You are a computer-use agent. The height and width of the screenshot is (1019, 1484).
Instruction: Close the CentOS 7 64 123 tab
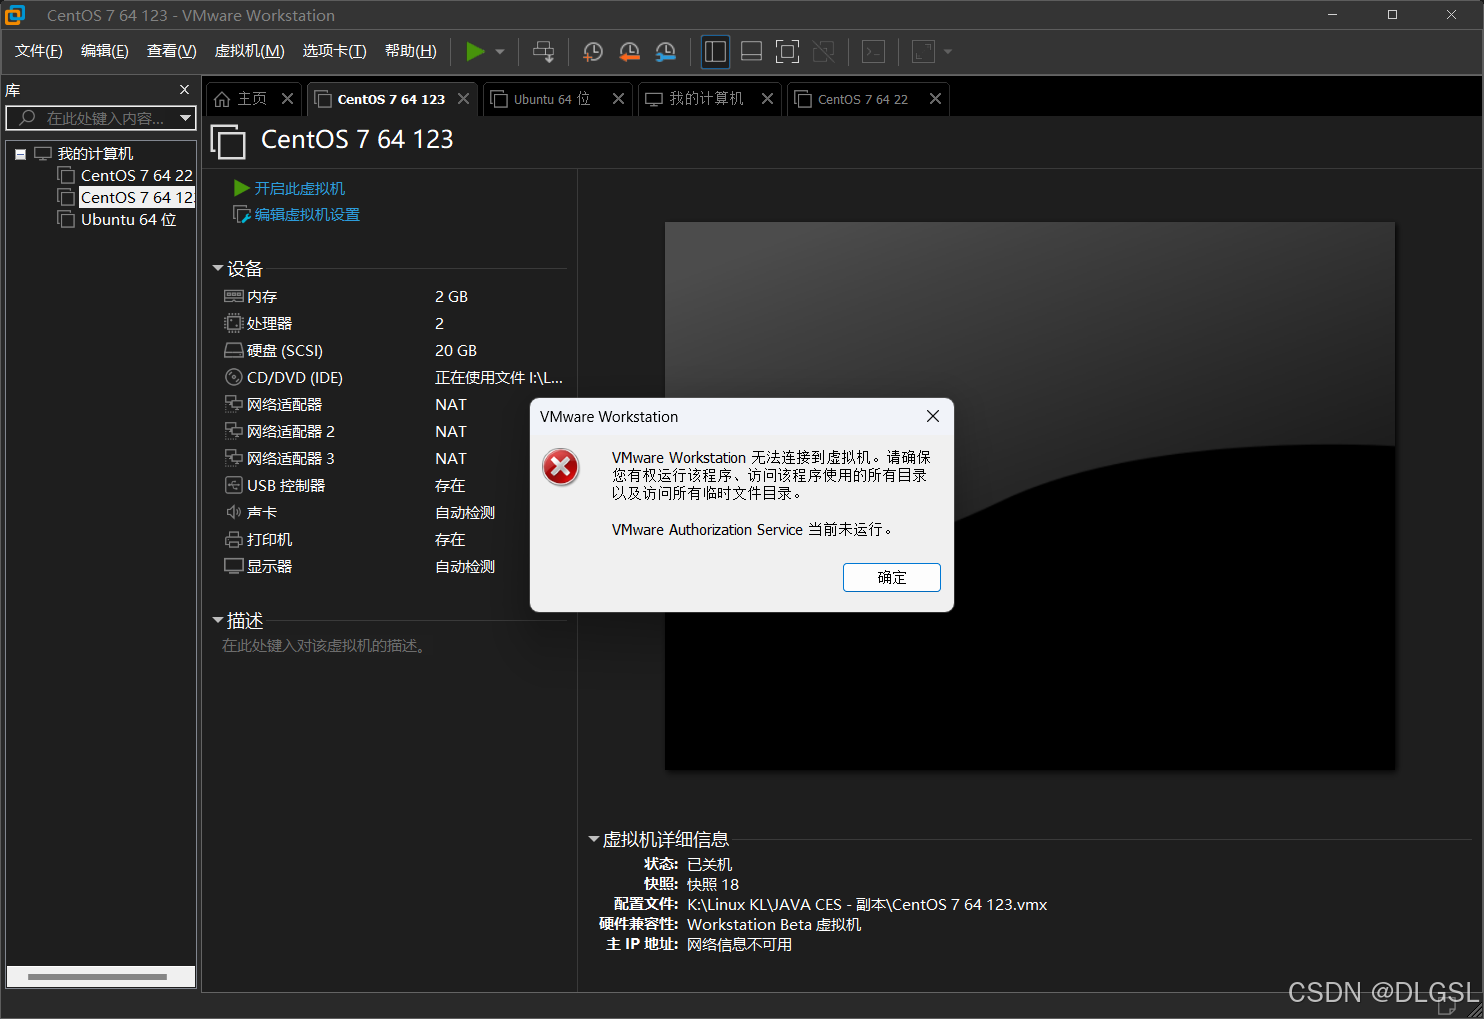click(463, 99)
